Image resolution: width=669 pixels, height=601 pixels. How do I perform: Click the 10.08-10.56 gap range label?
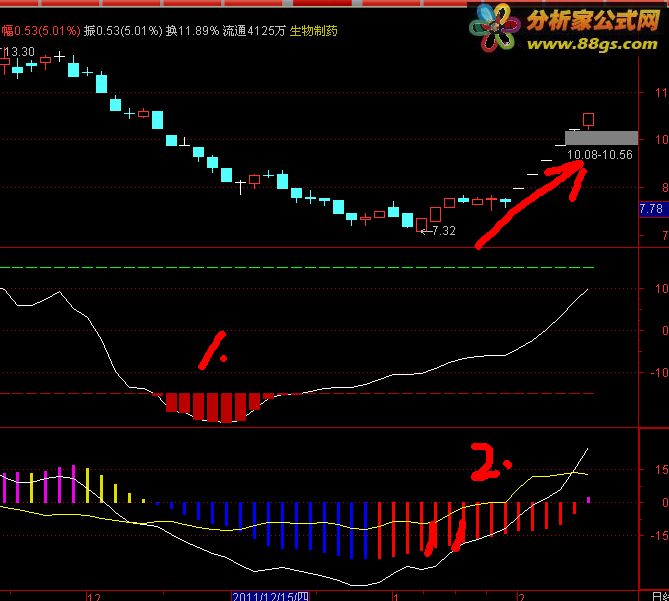[600, 155]
